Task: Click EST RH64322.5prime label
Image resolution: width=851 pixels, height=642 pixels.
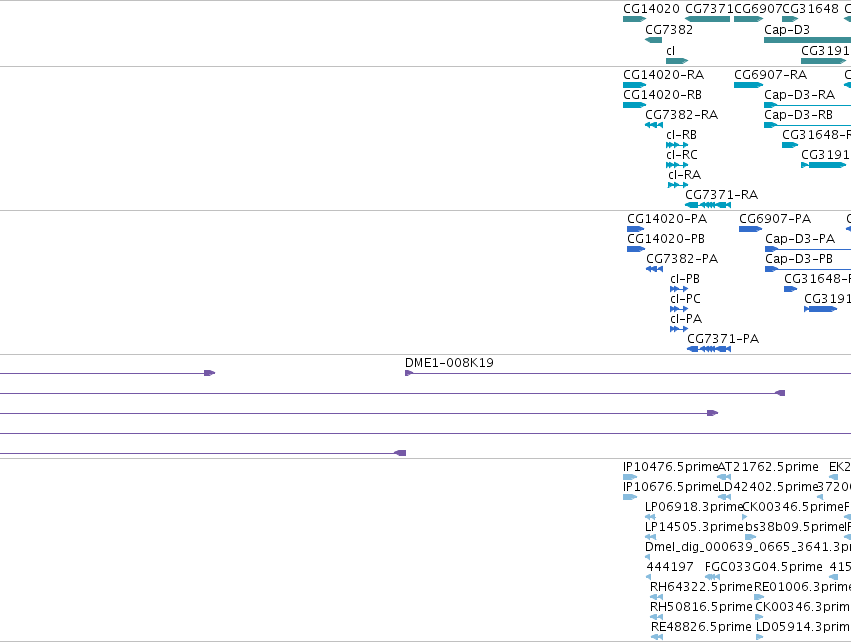Action: tap(701, 587)
